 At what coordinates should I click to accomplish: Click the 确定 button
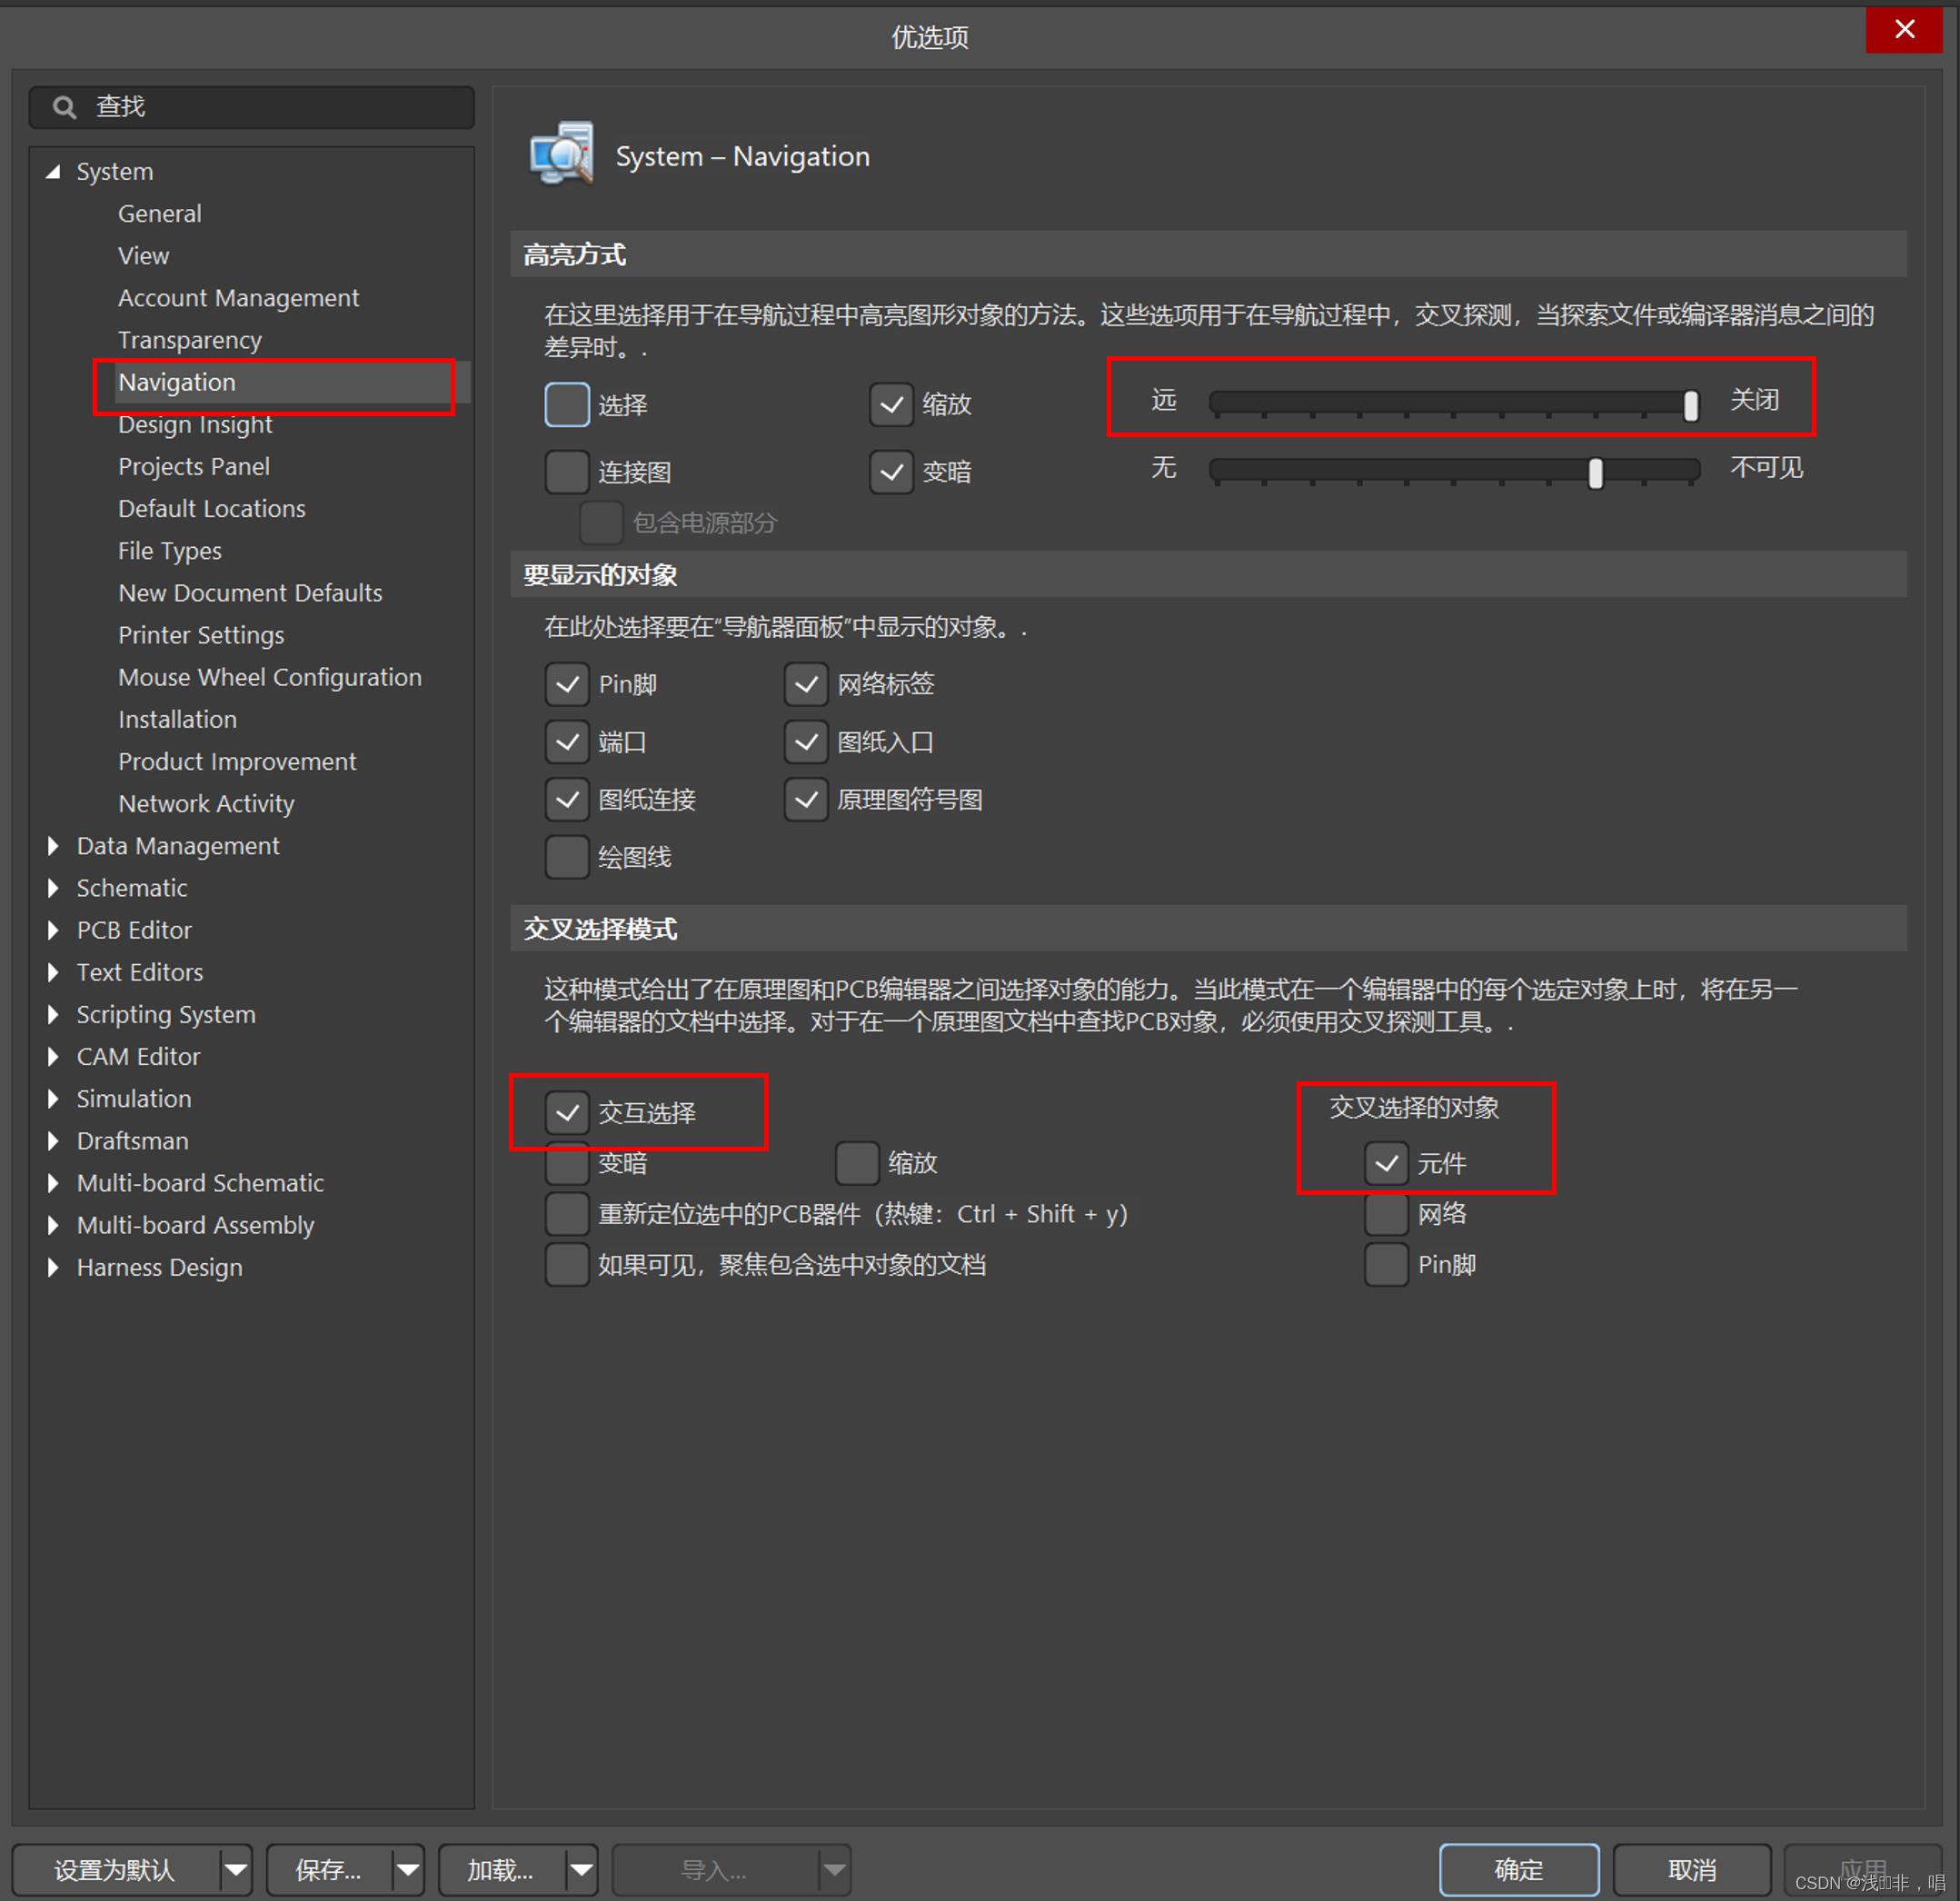point(1518,1868)
